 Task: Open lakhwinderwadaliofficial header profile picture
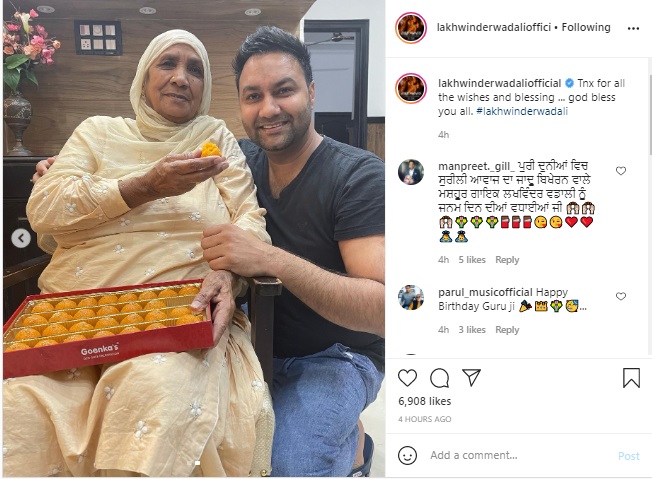click(411, 28)
